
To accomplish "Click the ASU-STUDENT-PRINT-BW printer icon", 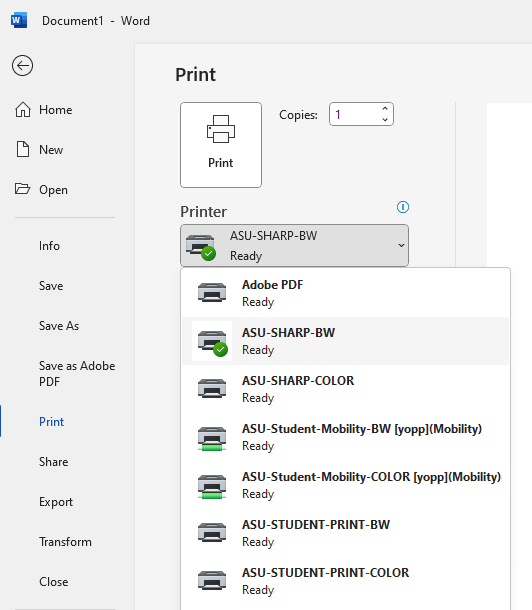I will coord(212,532).
